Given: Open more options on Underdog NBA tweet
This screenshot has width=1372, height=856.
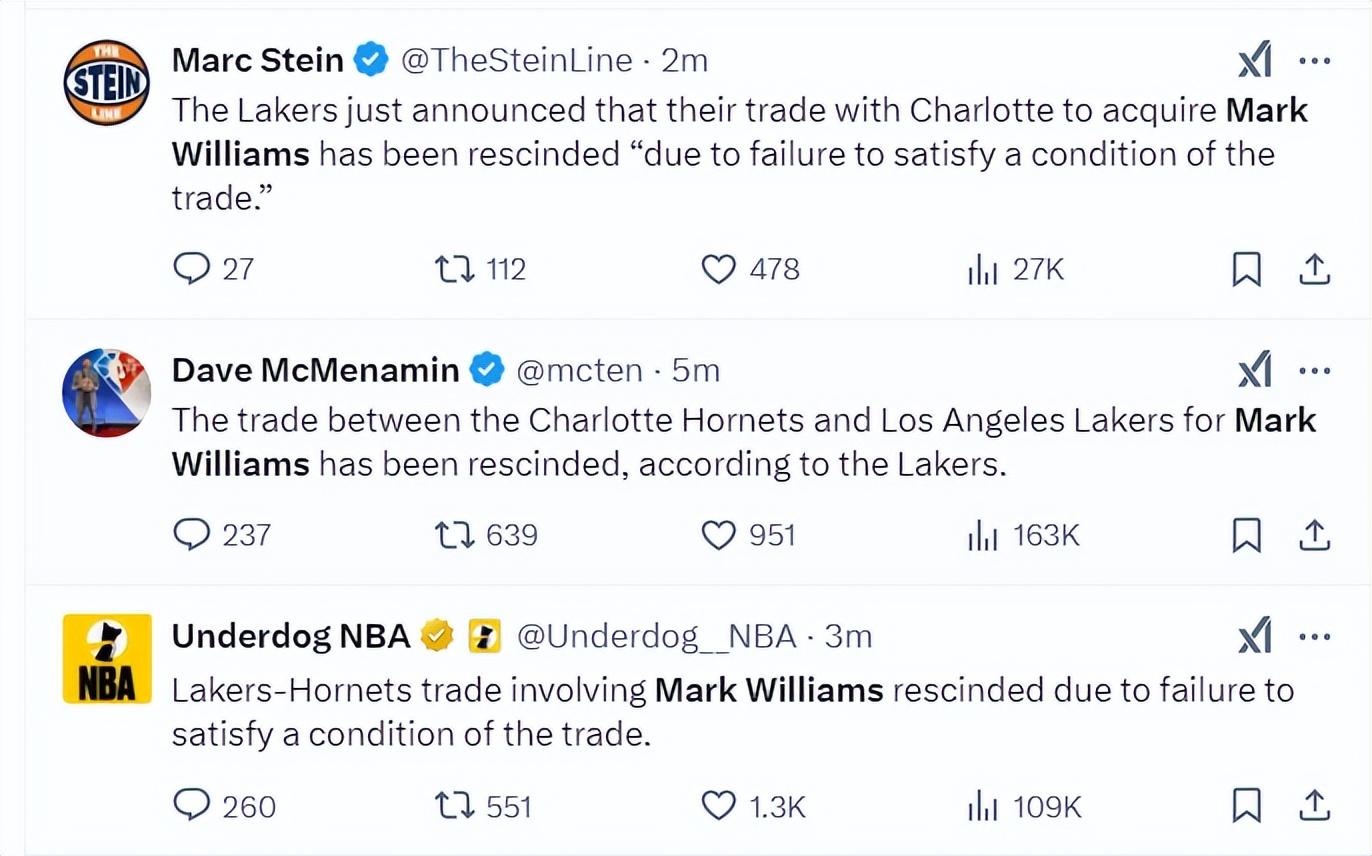Looking at the screenshot, I should 1314,637.
